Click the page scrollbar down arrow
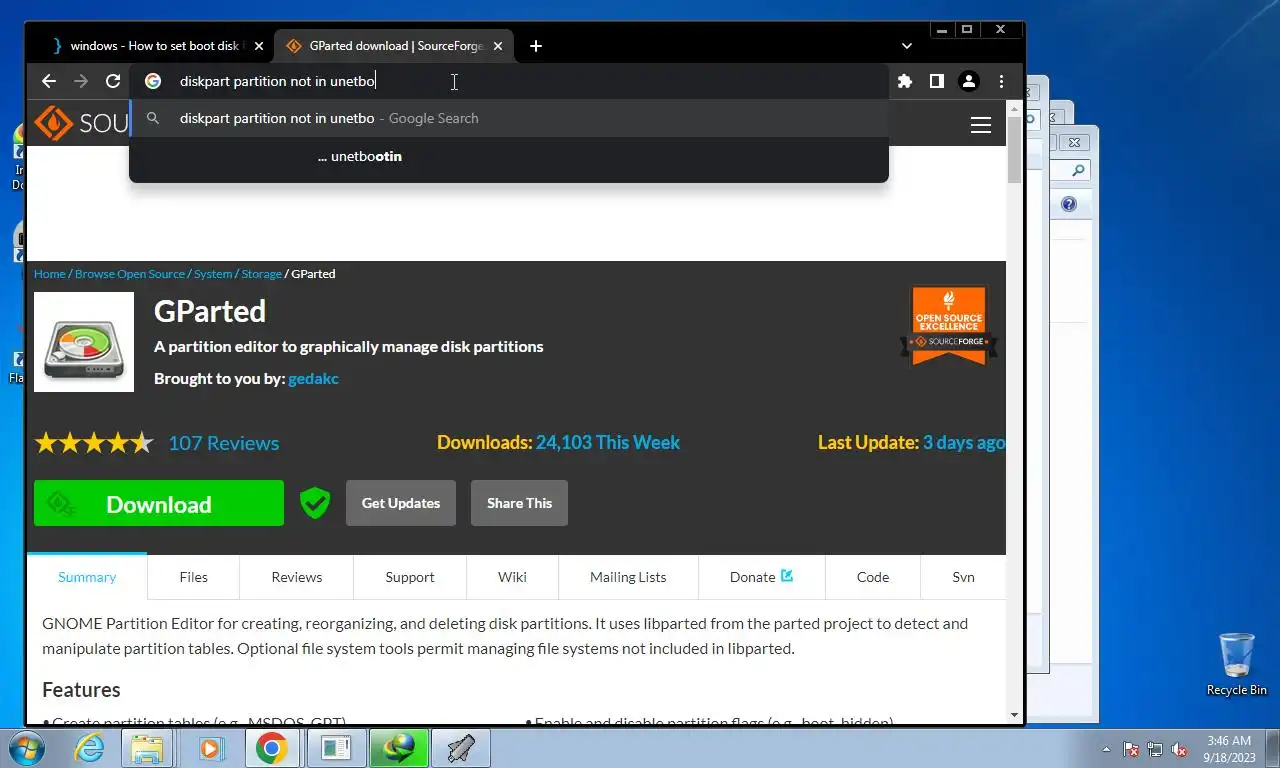The height and width of the screenshot is (768, 1280). (1015, 716)
